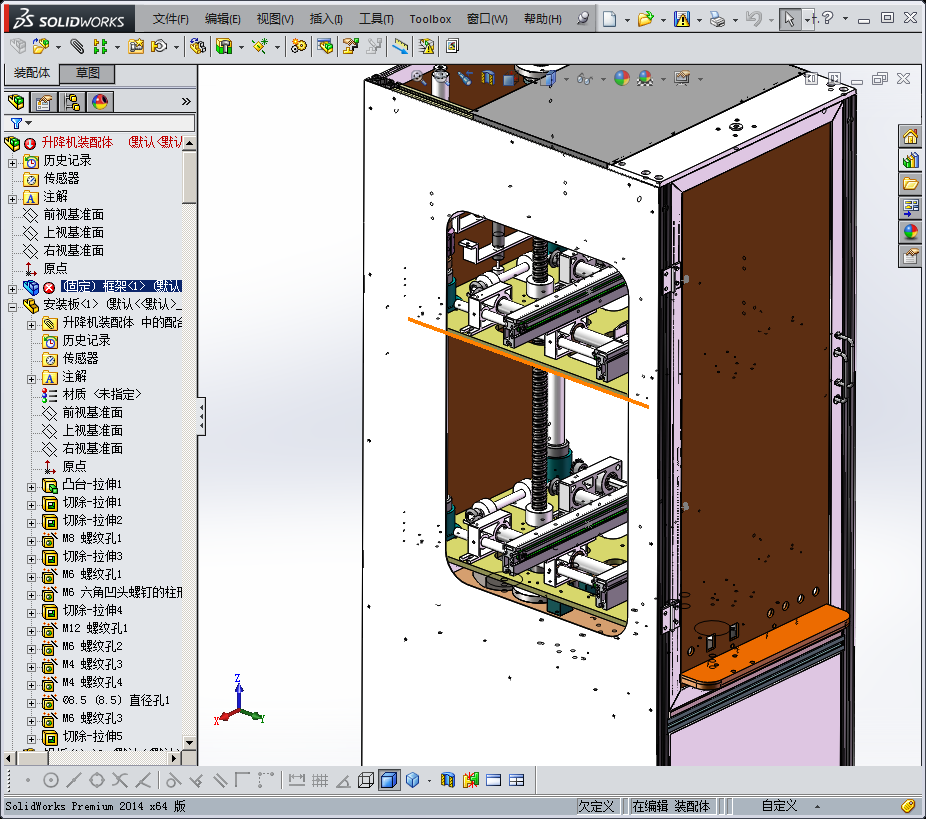Switch to the 草图 tab
The height and width of the screenshot is (819, 926).
[x=88, y=73]
